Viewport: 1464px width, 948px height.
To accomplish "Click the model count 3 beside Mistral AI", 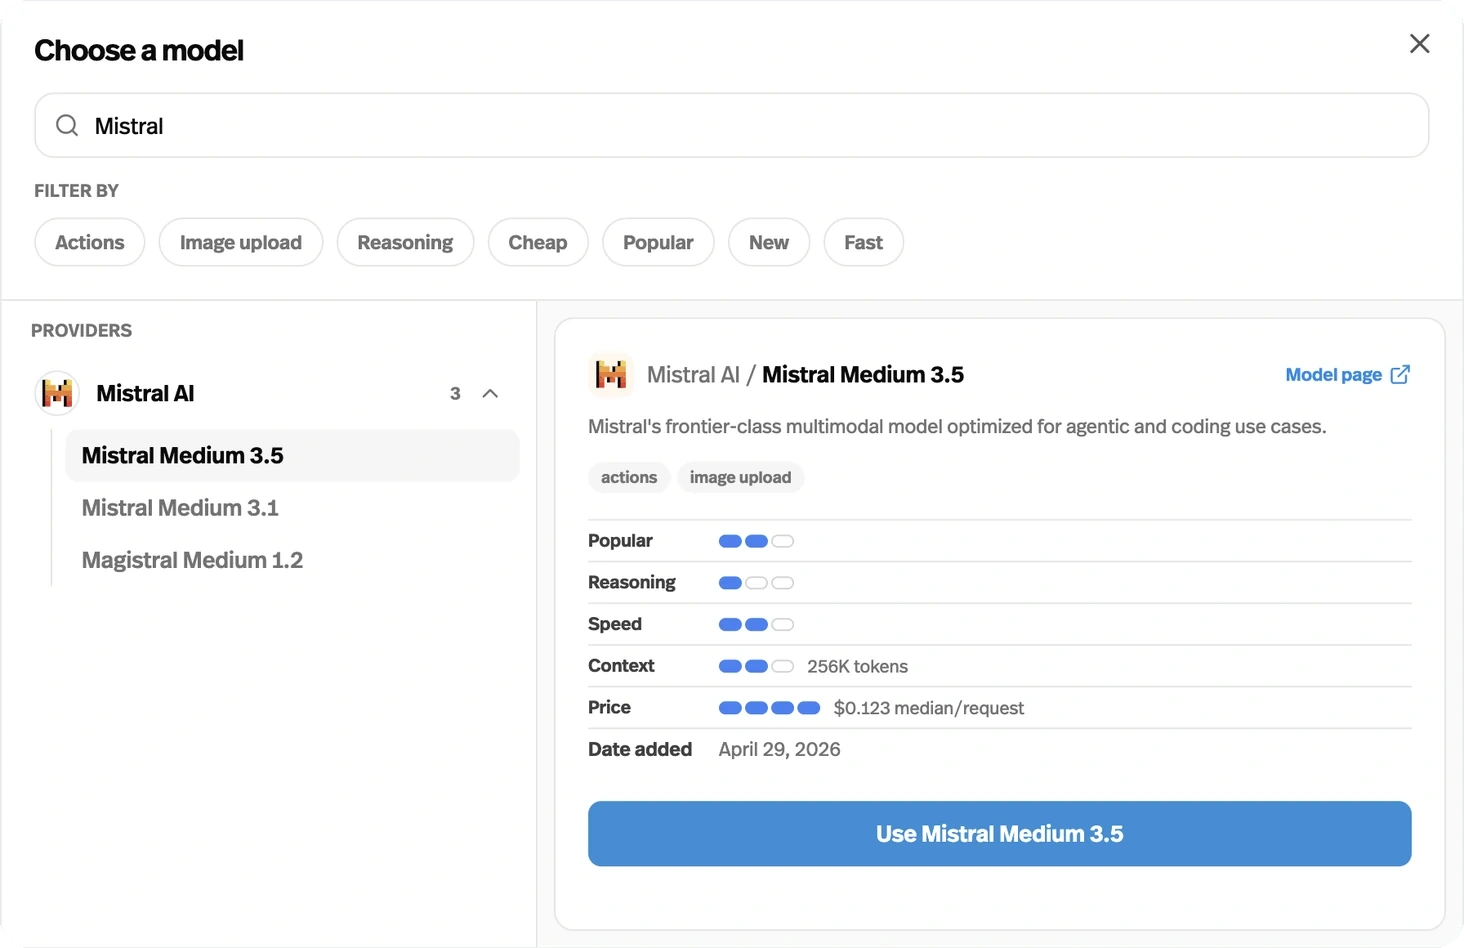I will 455,393.
